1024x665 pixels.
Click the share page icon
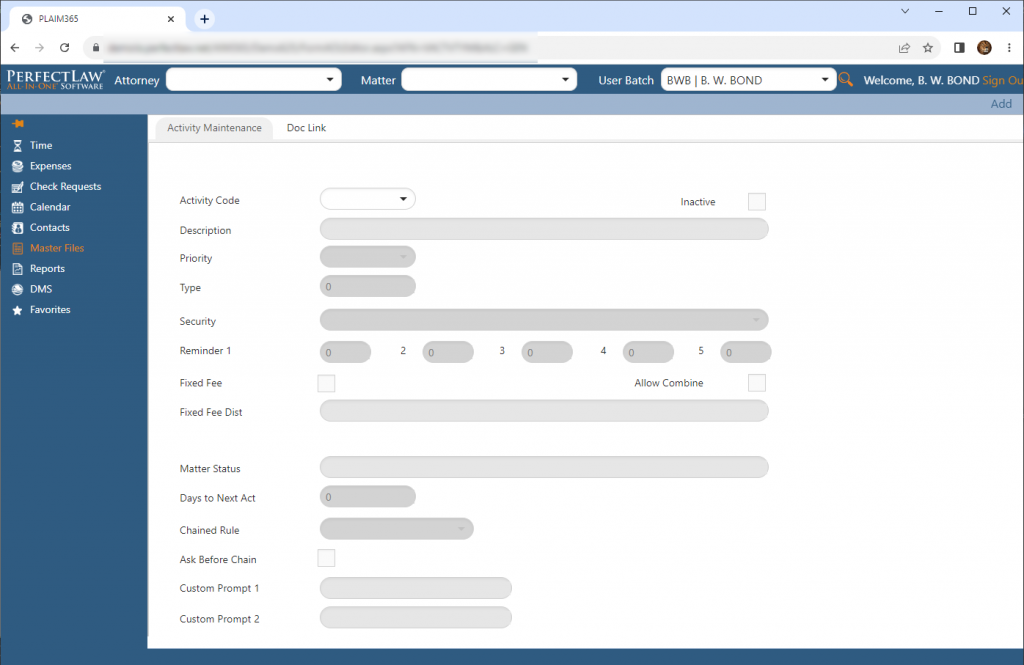click(904, 48)
